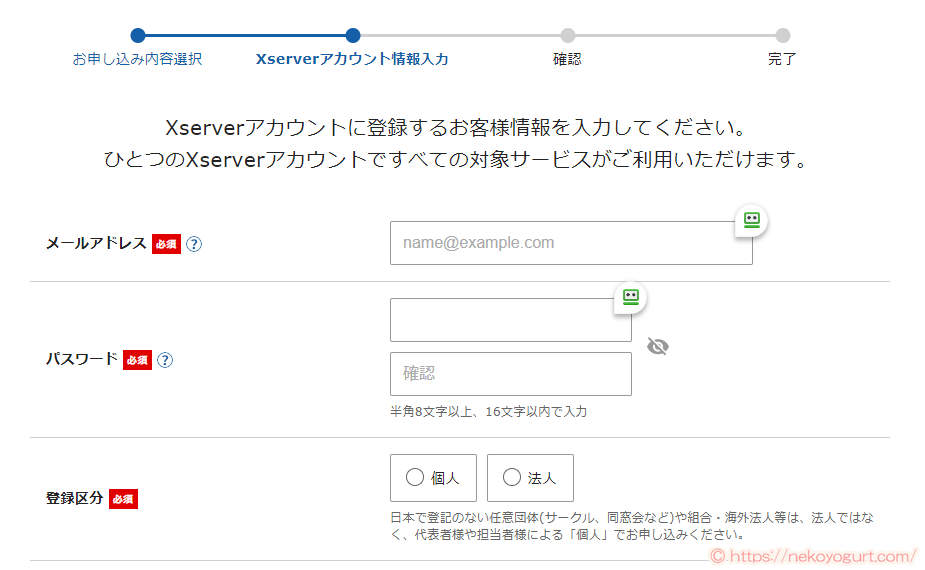
Task: Go to お申し込み内容選択 step
Action: [137, 59]
